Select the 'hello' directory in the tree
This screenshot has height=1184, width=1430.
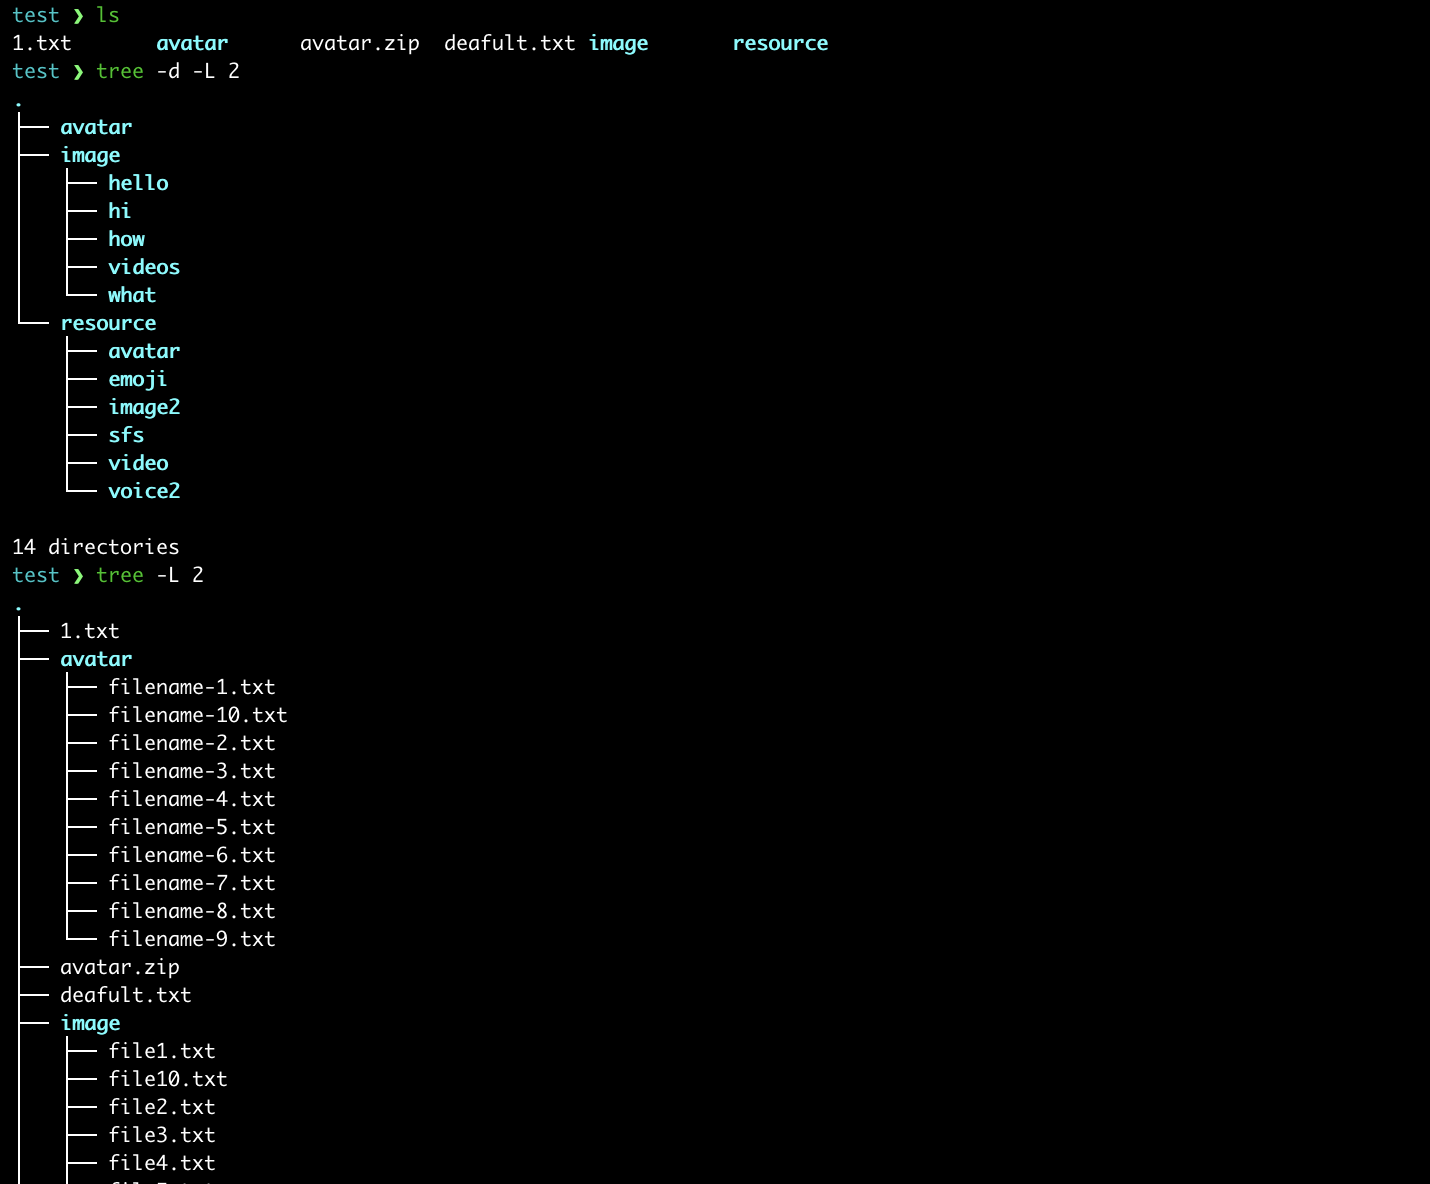[x=138, y=183]
